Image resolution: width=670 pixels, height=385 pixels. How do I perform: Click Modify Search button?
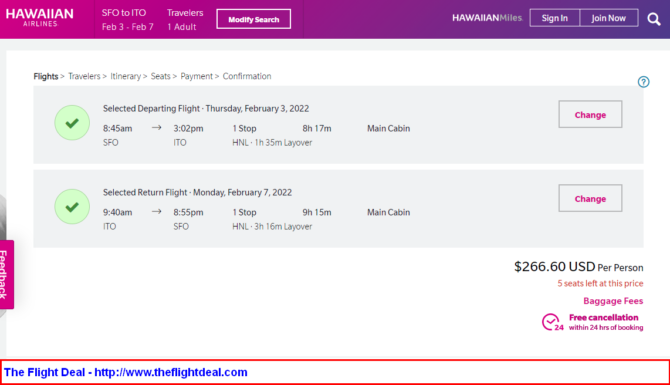click(x=253, y=19)
